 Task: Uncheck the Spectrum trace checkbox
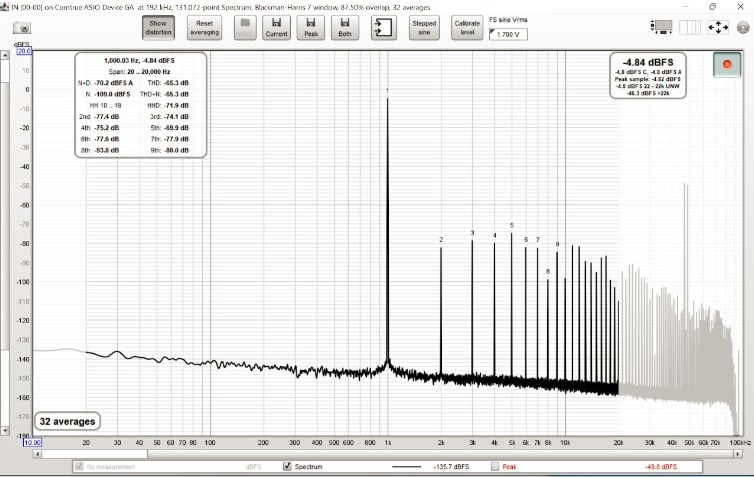coord(288,466)
